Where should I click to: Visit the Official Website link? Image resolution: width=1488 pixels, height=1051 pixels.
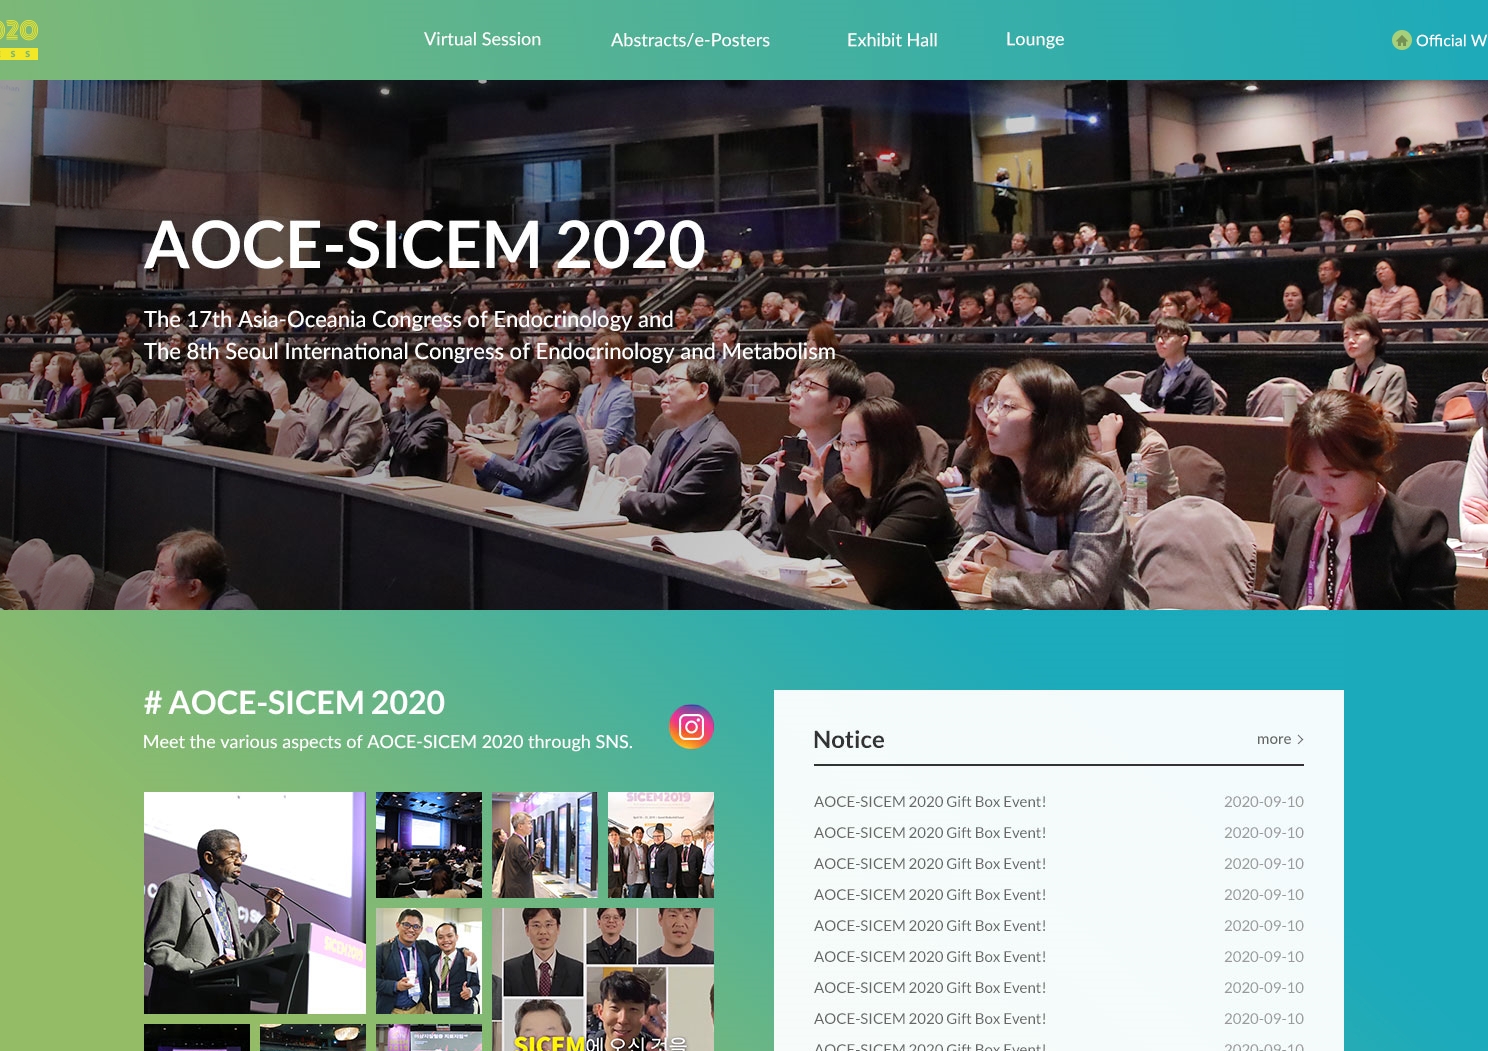(x=1450, y=41)
